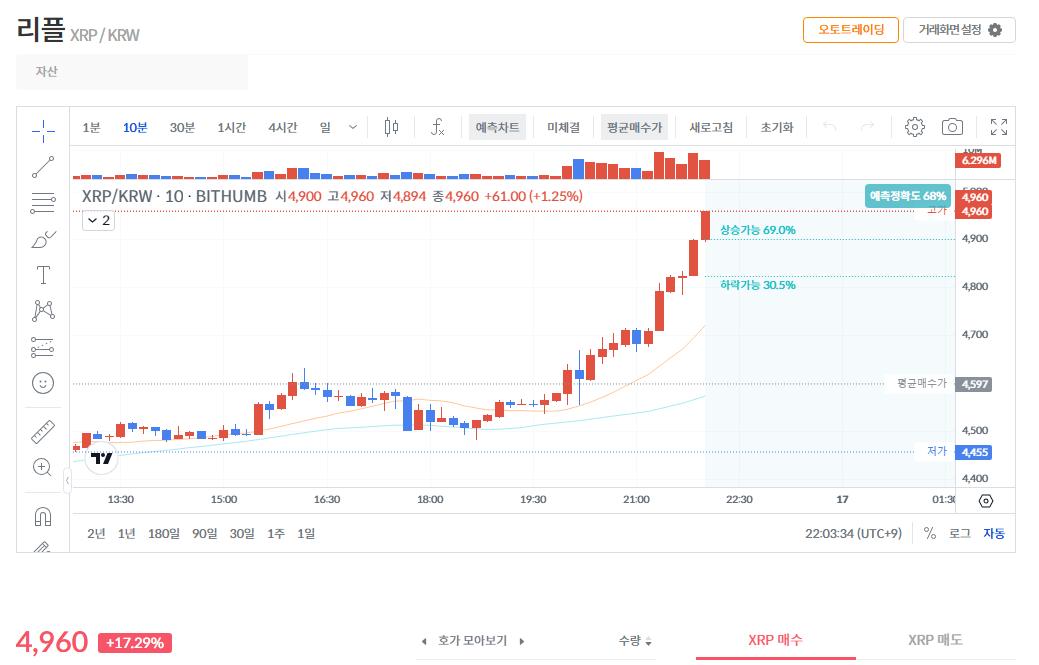Open the candlestick chart type selector

click(x=391, y=127)
